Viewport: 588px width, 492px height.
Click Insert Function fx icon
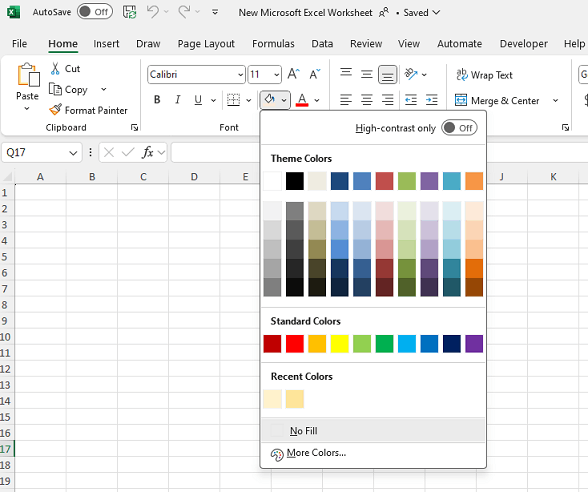click(x=148, y=152)
